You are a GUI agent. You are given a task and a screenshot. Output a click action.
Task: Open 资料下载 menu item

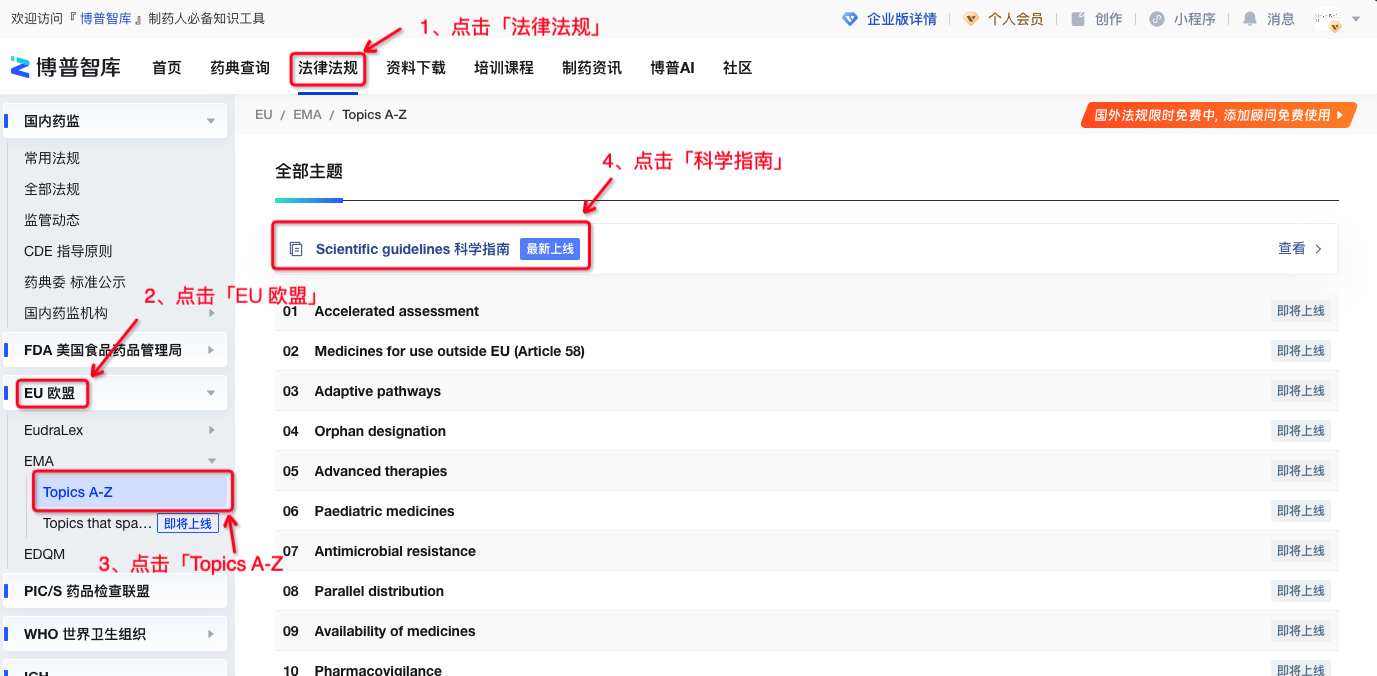[x=416, y=68]
